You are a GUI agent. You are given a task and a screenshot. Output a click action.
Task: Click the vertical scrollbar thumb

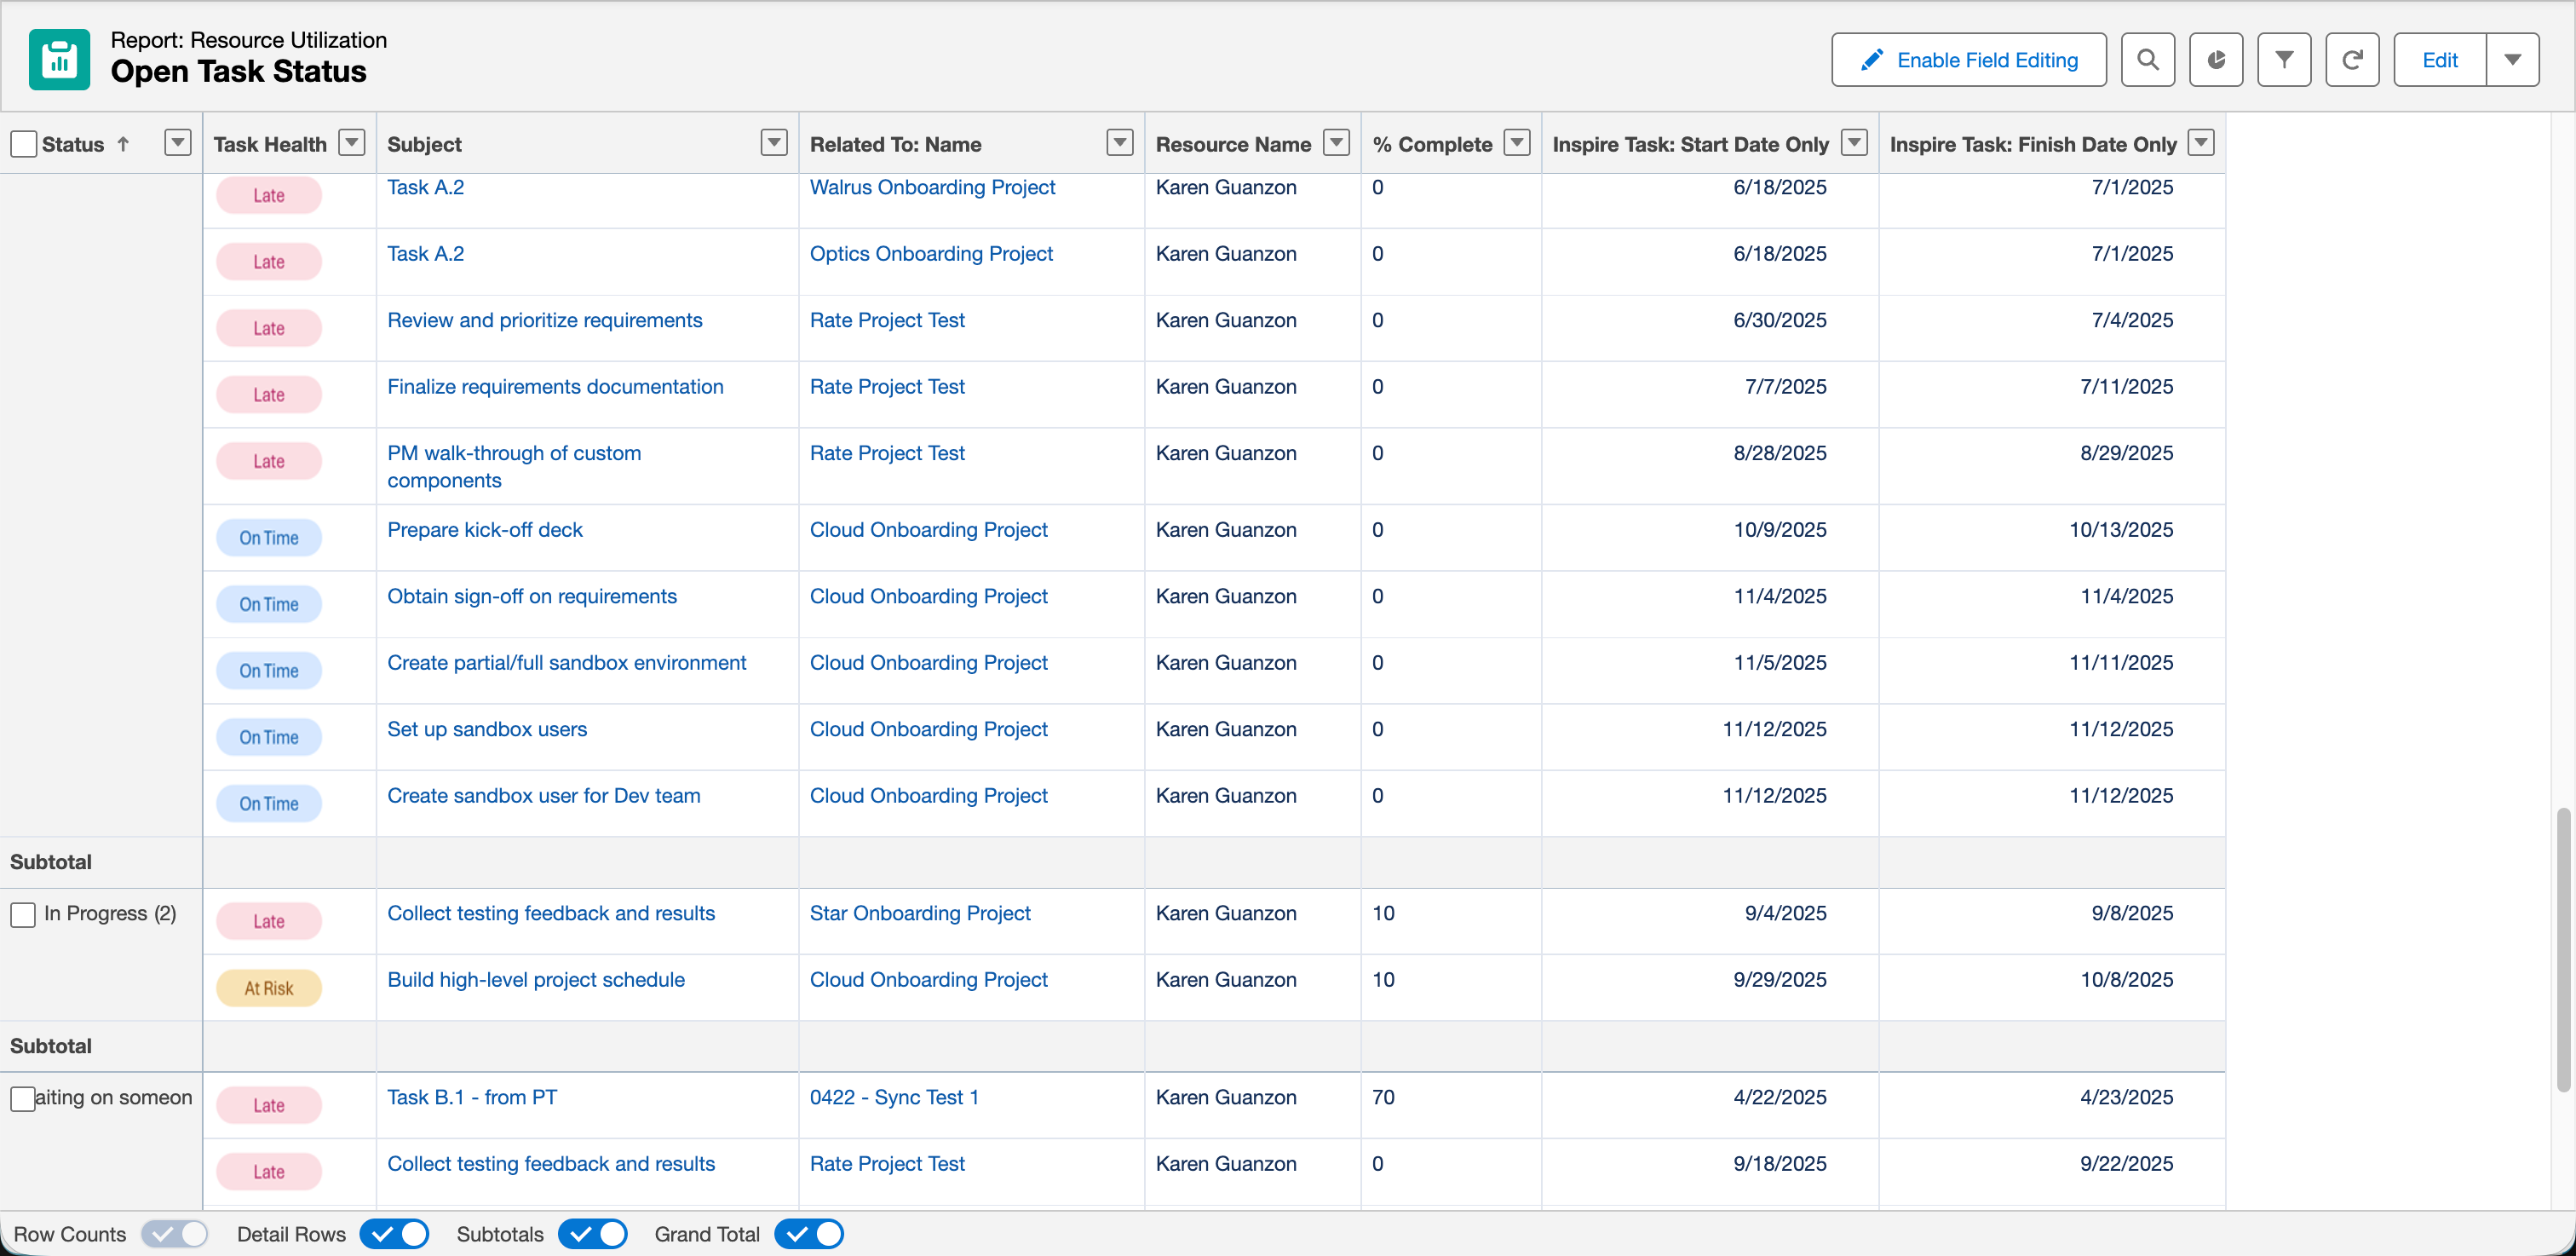tap(2562, 950)
